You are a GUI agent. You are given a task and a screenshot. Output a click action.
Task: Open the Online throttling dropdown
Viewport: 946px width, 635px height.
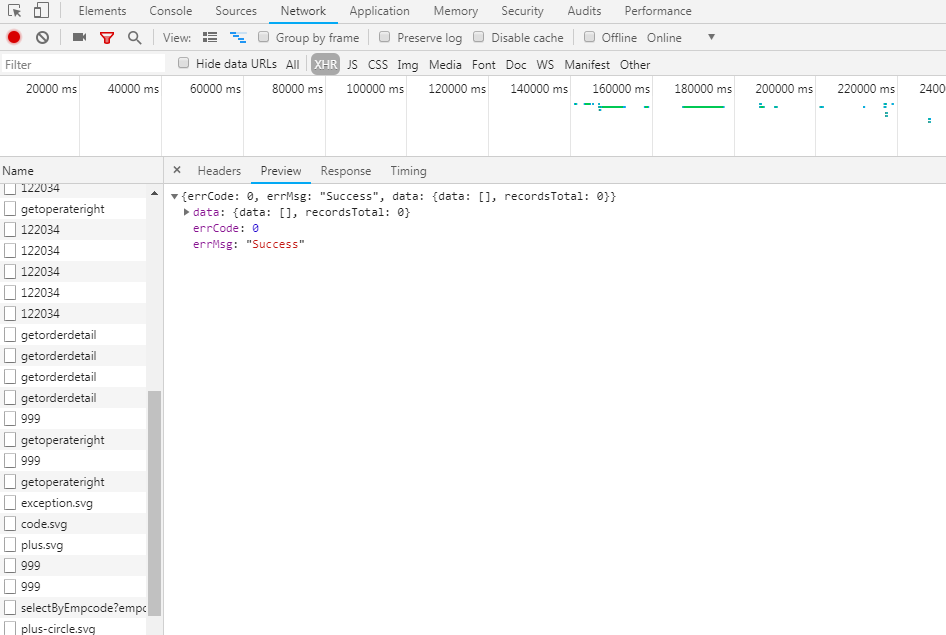click(x=681, y=37)
